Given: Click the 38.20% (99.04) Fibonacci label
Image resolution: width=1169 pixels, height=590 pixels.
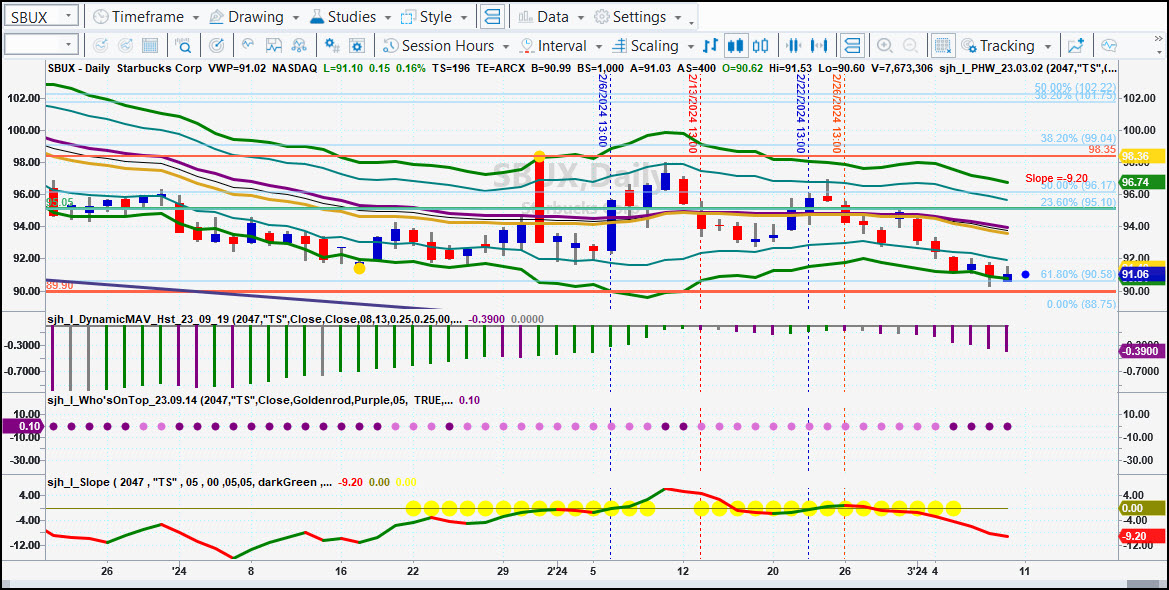Looking at the screenshot, I should [1078, 138].
